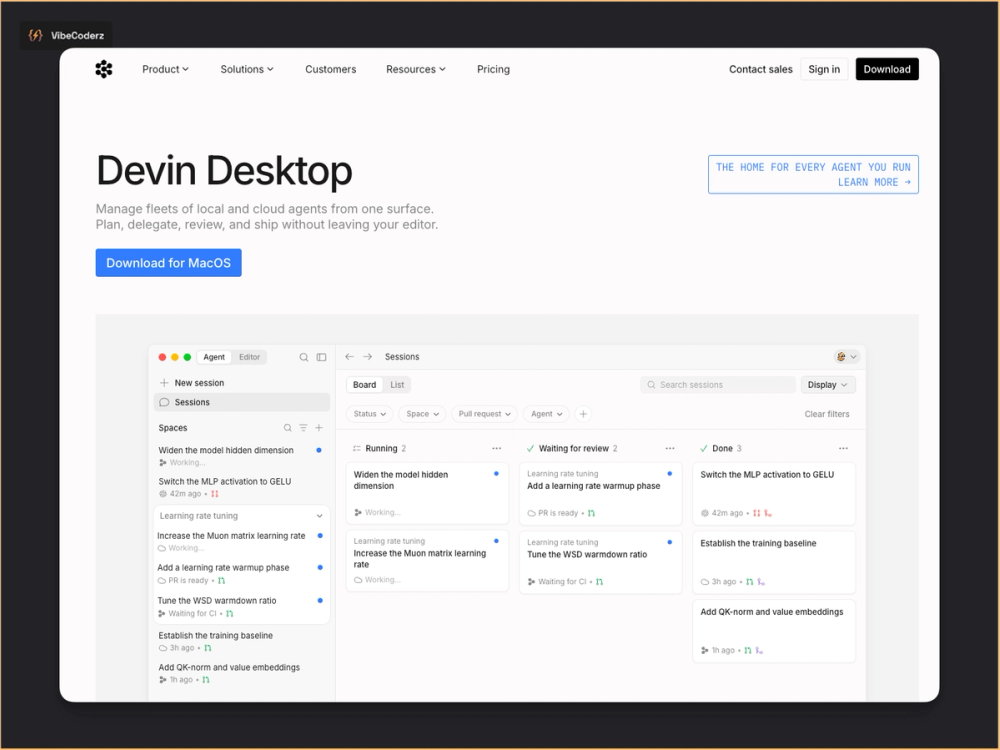Click the Sign in button
Screen dimensions: 1000x750
(x=824, y=69)
